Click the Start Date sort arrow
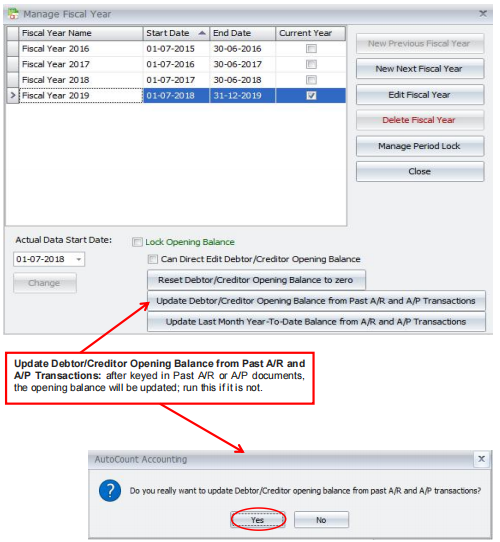This screenshot has height=542, width=500. click(x=202, y=33)
